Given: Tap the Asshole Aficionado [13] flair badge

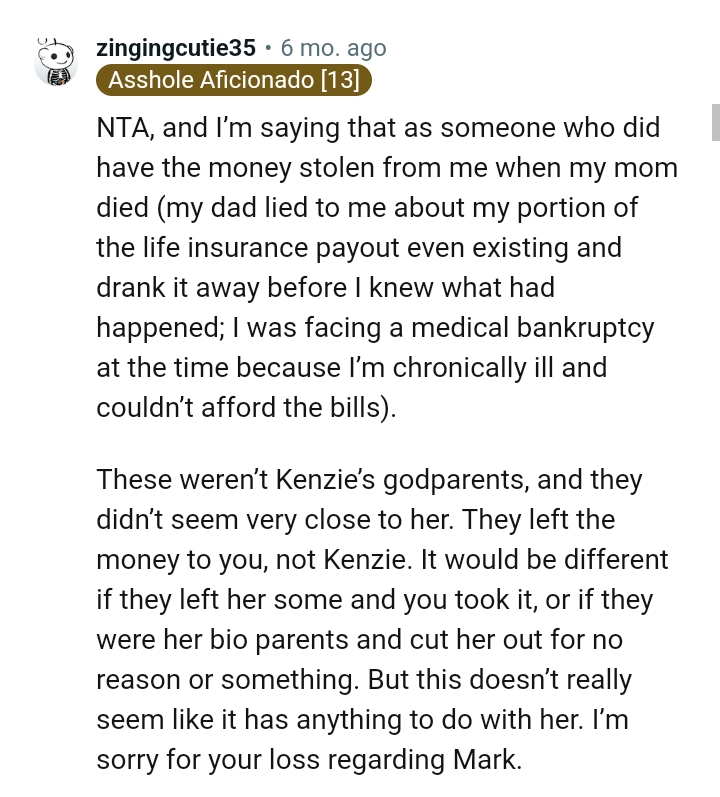Looking at the screenshot, I should coord(234,80).
